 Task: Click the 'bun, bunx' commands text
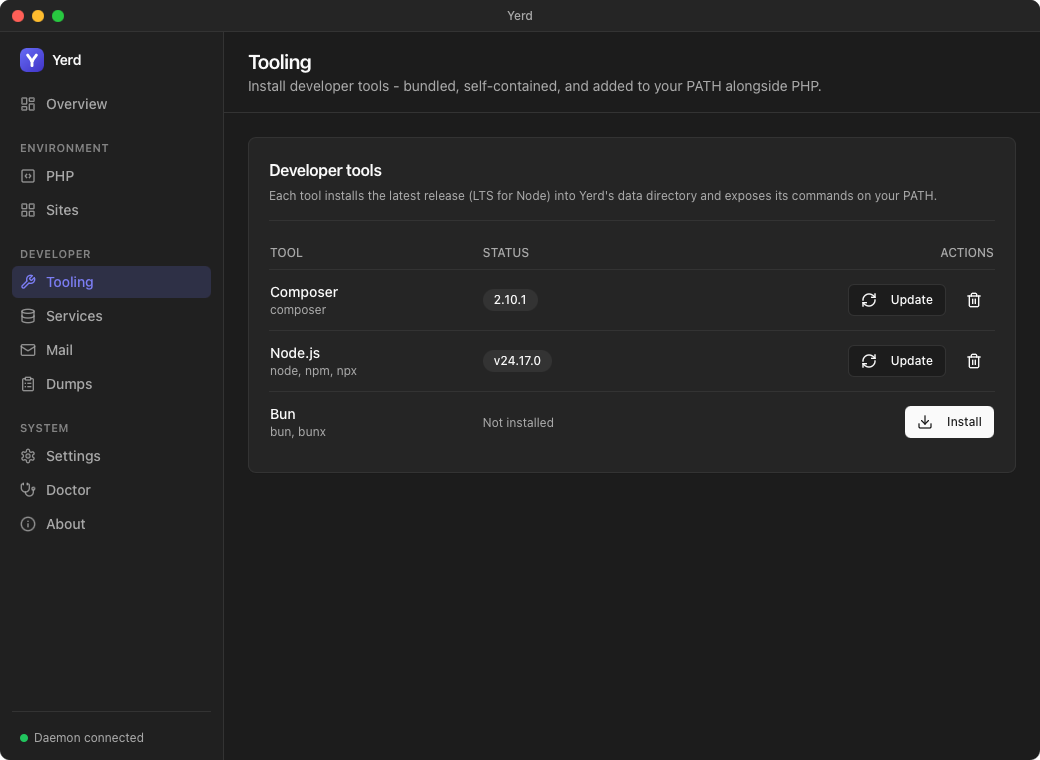click(298, 432)
